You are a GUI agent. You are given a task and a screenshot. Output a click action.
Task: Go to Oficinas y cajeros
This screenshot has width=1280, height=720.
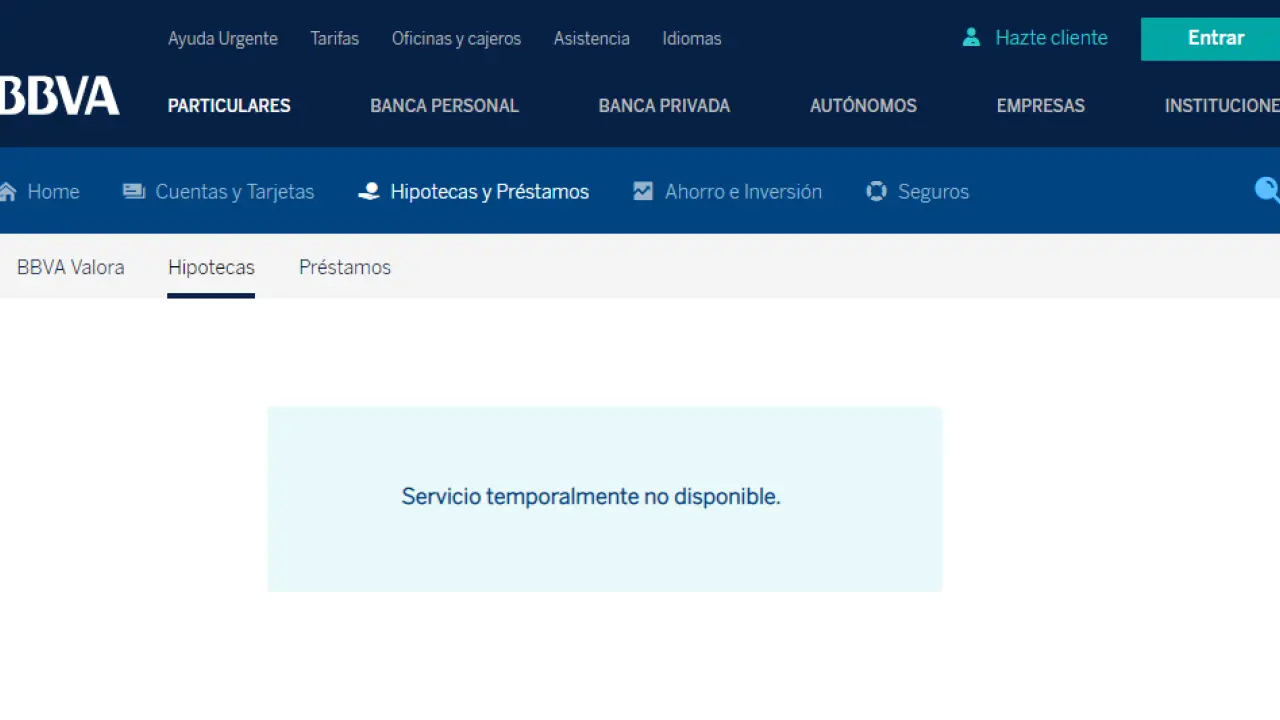(x=456, y=39)
